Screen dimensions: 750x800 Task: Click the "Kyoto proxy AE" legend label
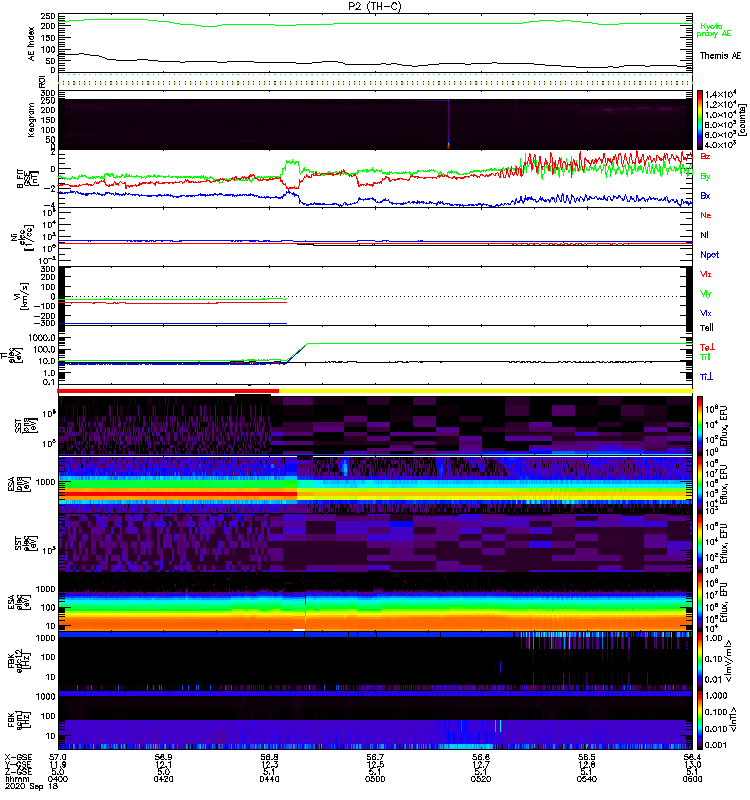(714, 30)
